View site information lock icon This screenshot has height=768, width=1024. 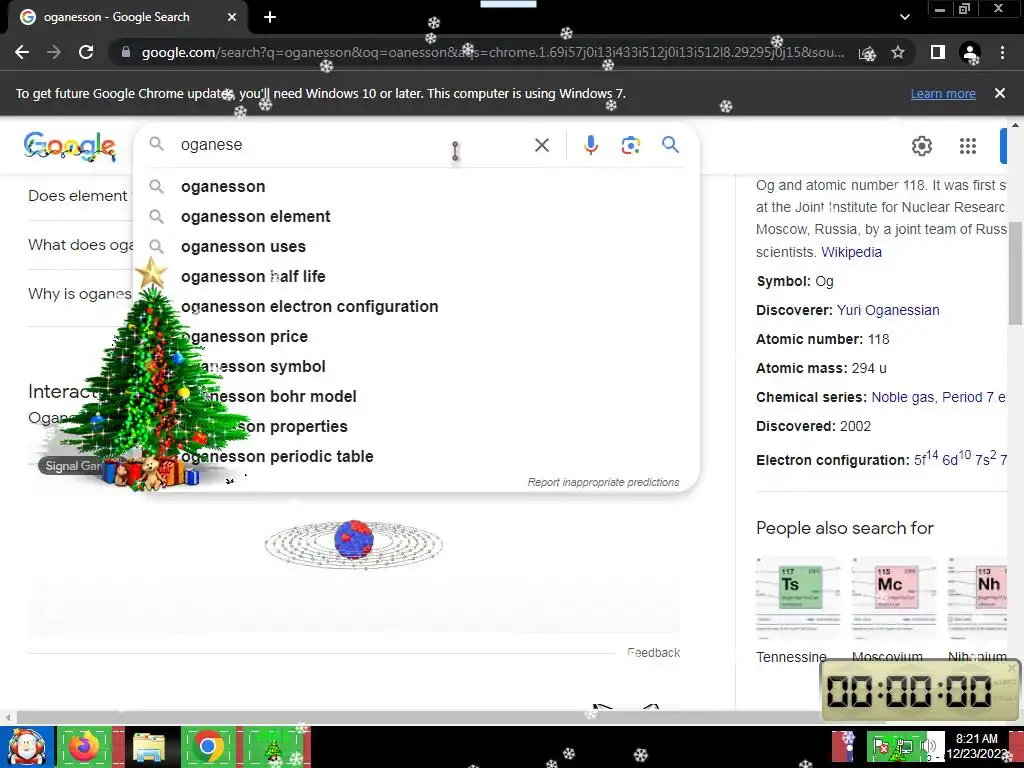pyautogui.click(x=126, y=52)
